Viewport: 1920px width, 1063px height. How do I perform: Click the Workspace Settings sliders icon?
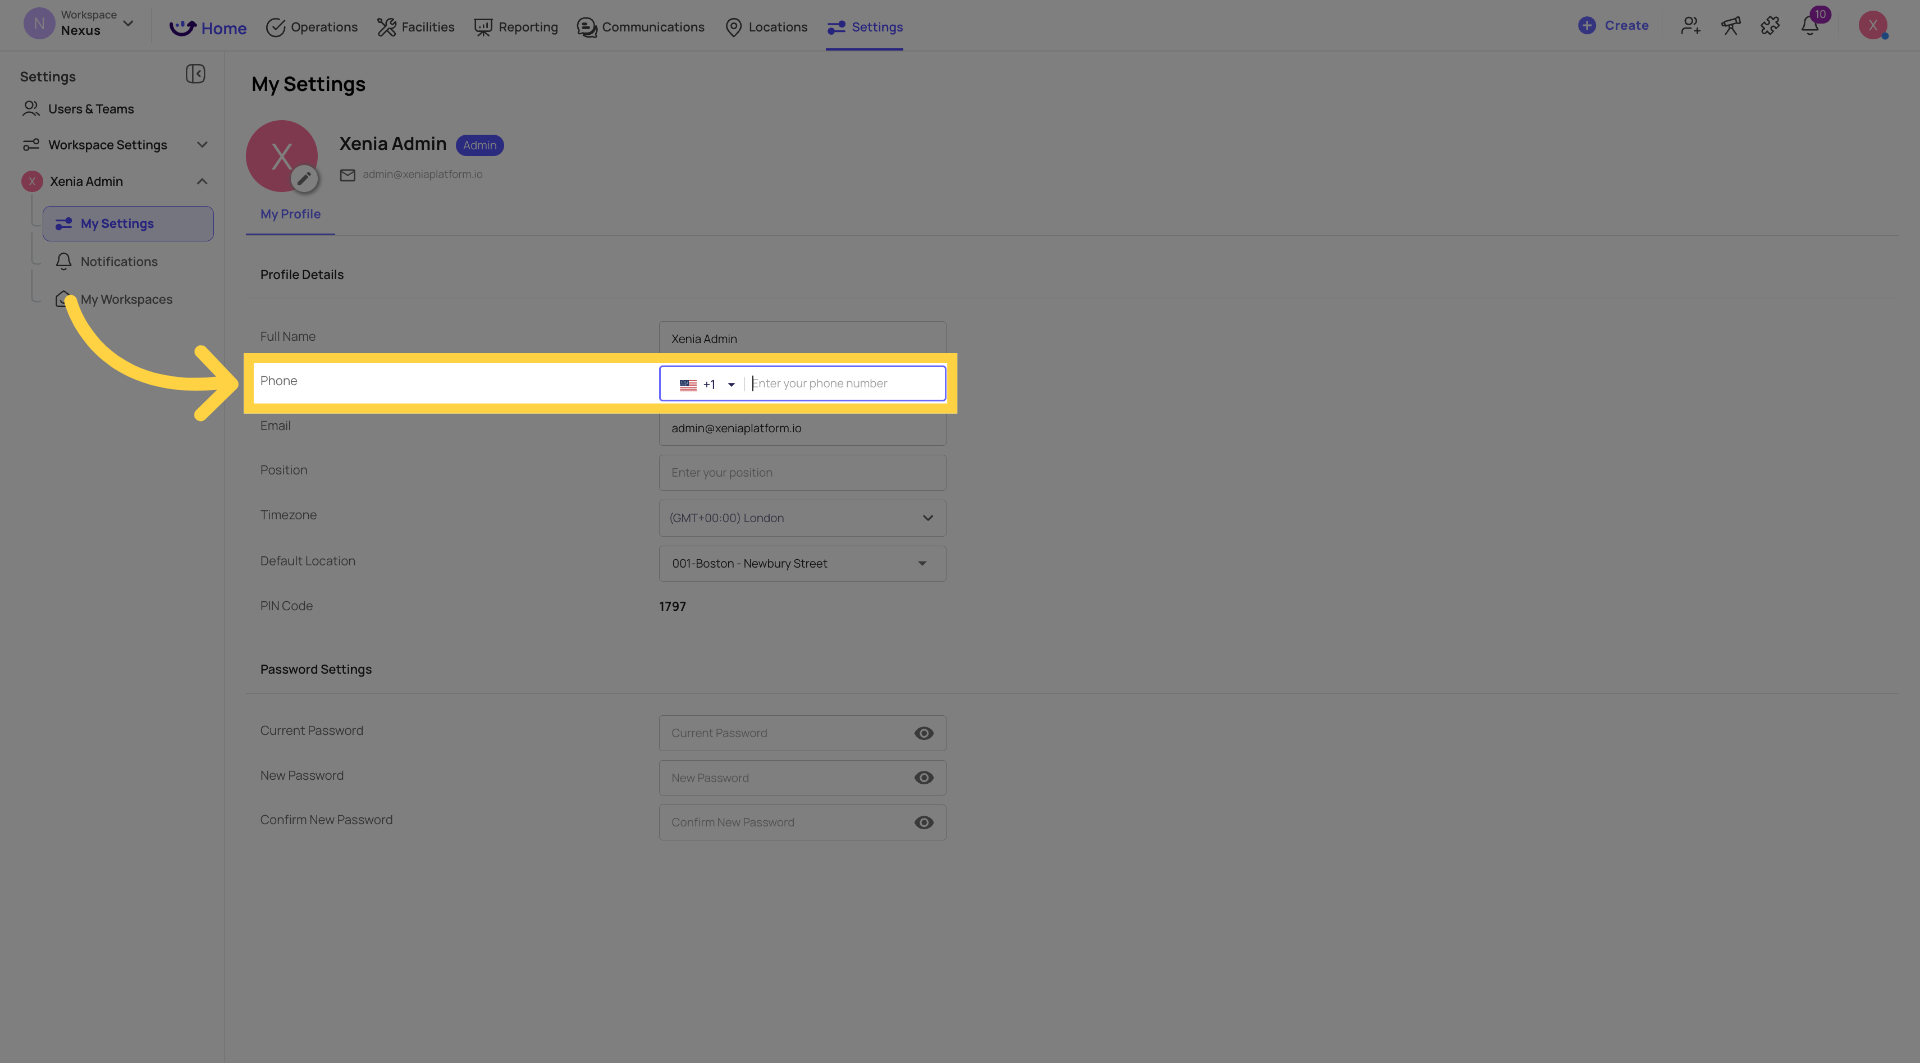pos(31,145)
